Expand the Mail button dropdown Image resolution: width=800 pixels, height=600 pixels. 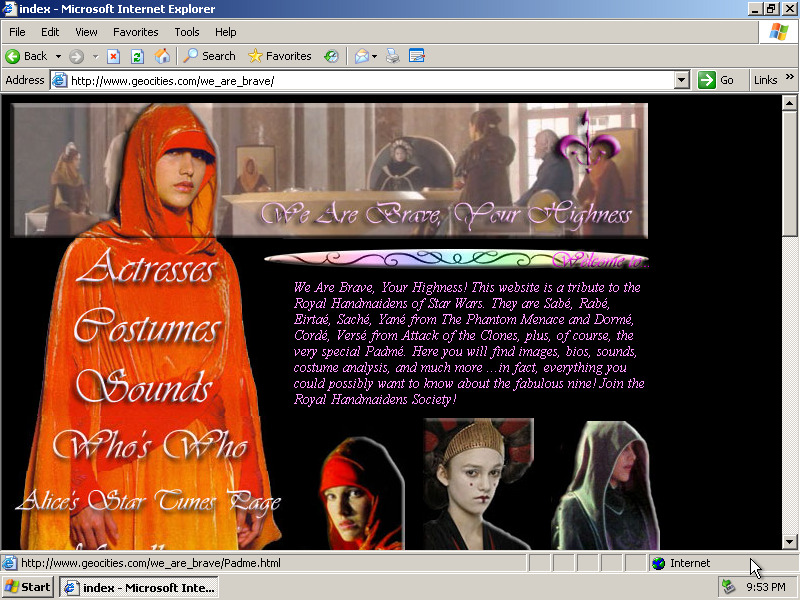pyautogui.click(x=374, y=56)
